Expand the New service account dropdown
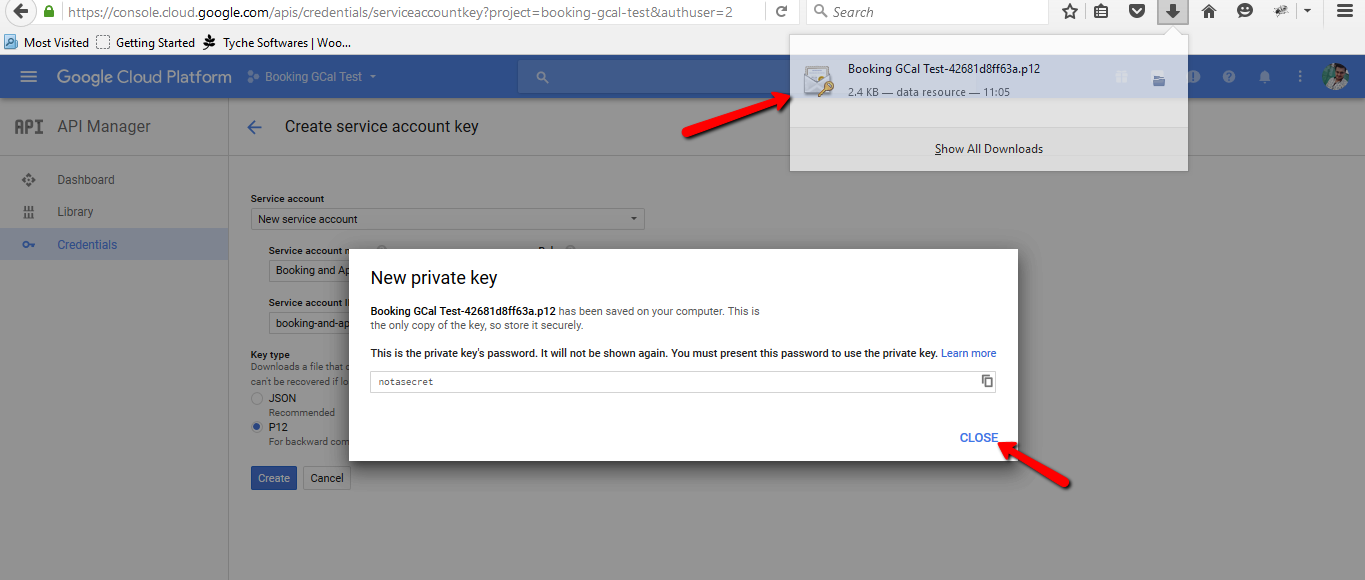 [447, 219]
